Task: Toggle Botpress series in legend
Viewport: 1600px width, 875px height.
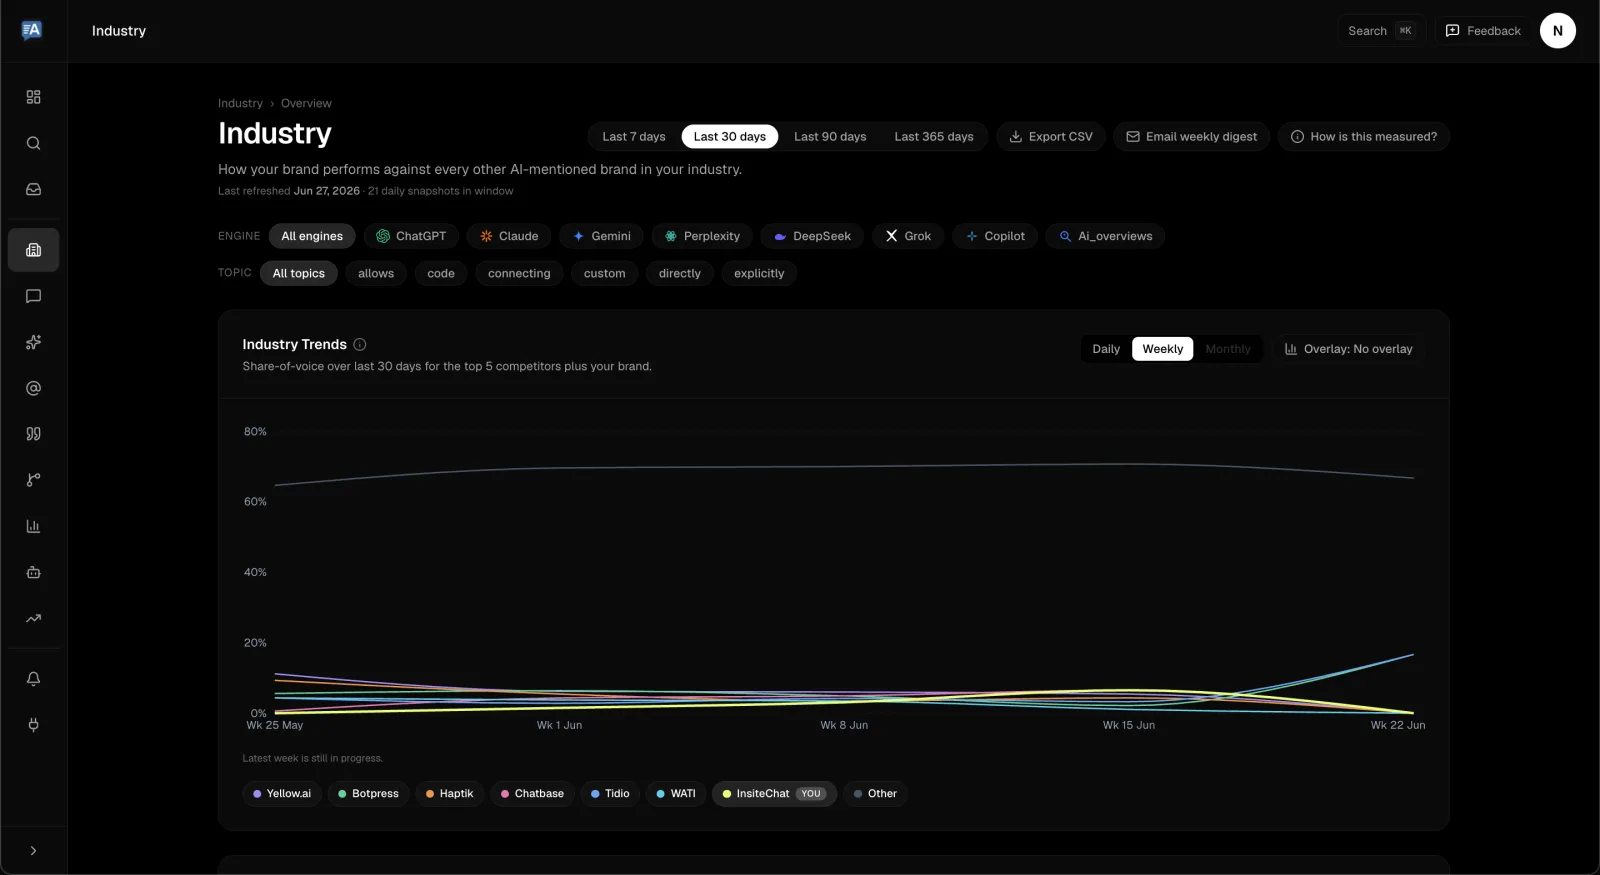Action: pos(368,794)
